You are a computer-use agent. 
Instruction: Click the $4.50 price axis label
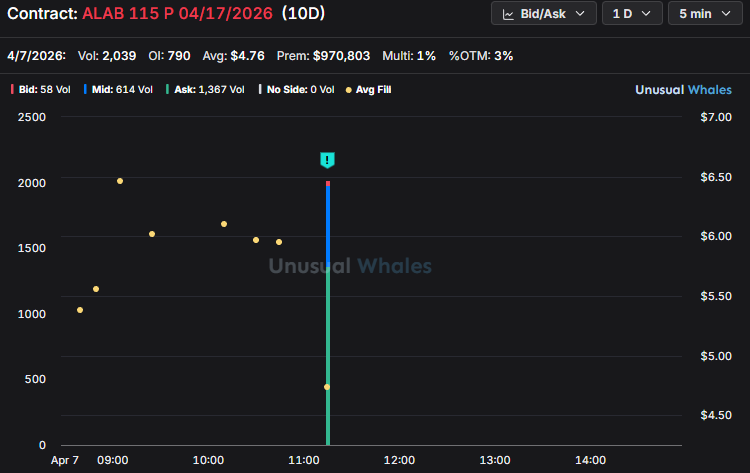[716, 415]
